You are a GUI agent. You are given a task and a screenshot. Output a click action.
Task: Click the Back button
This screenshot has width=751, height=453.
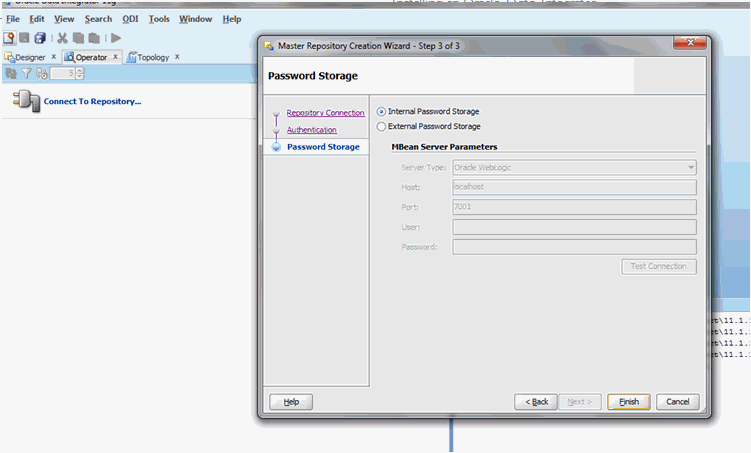pos(536,402)
